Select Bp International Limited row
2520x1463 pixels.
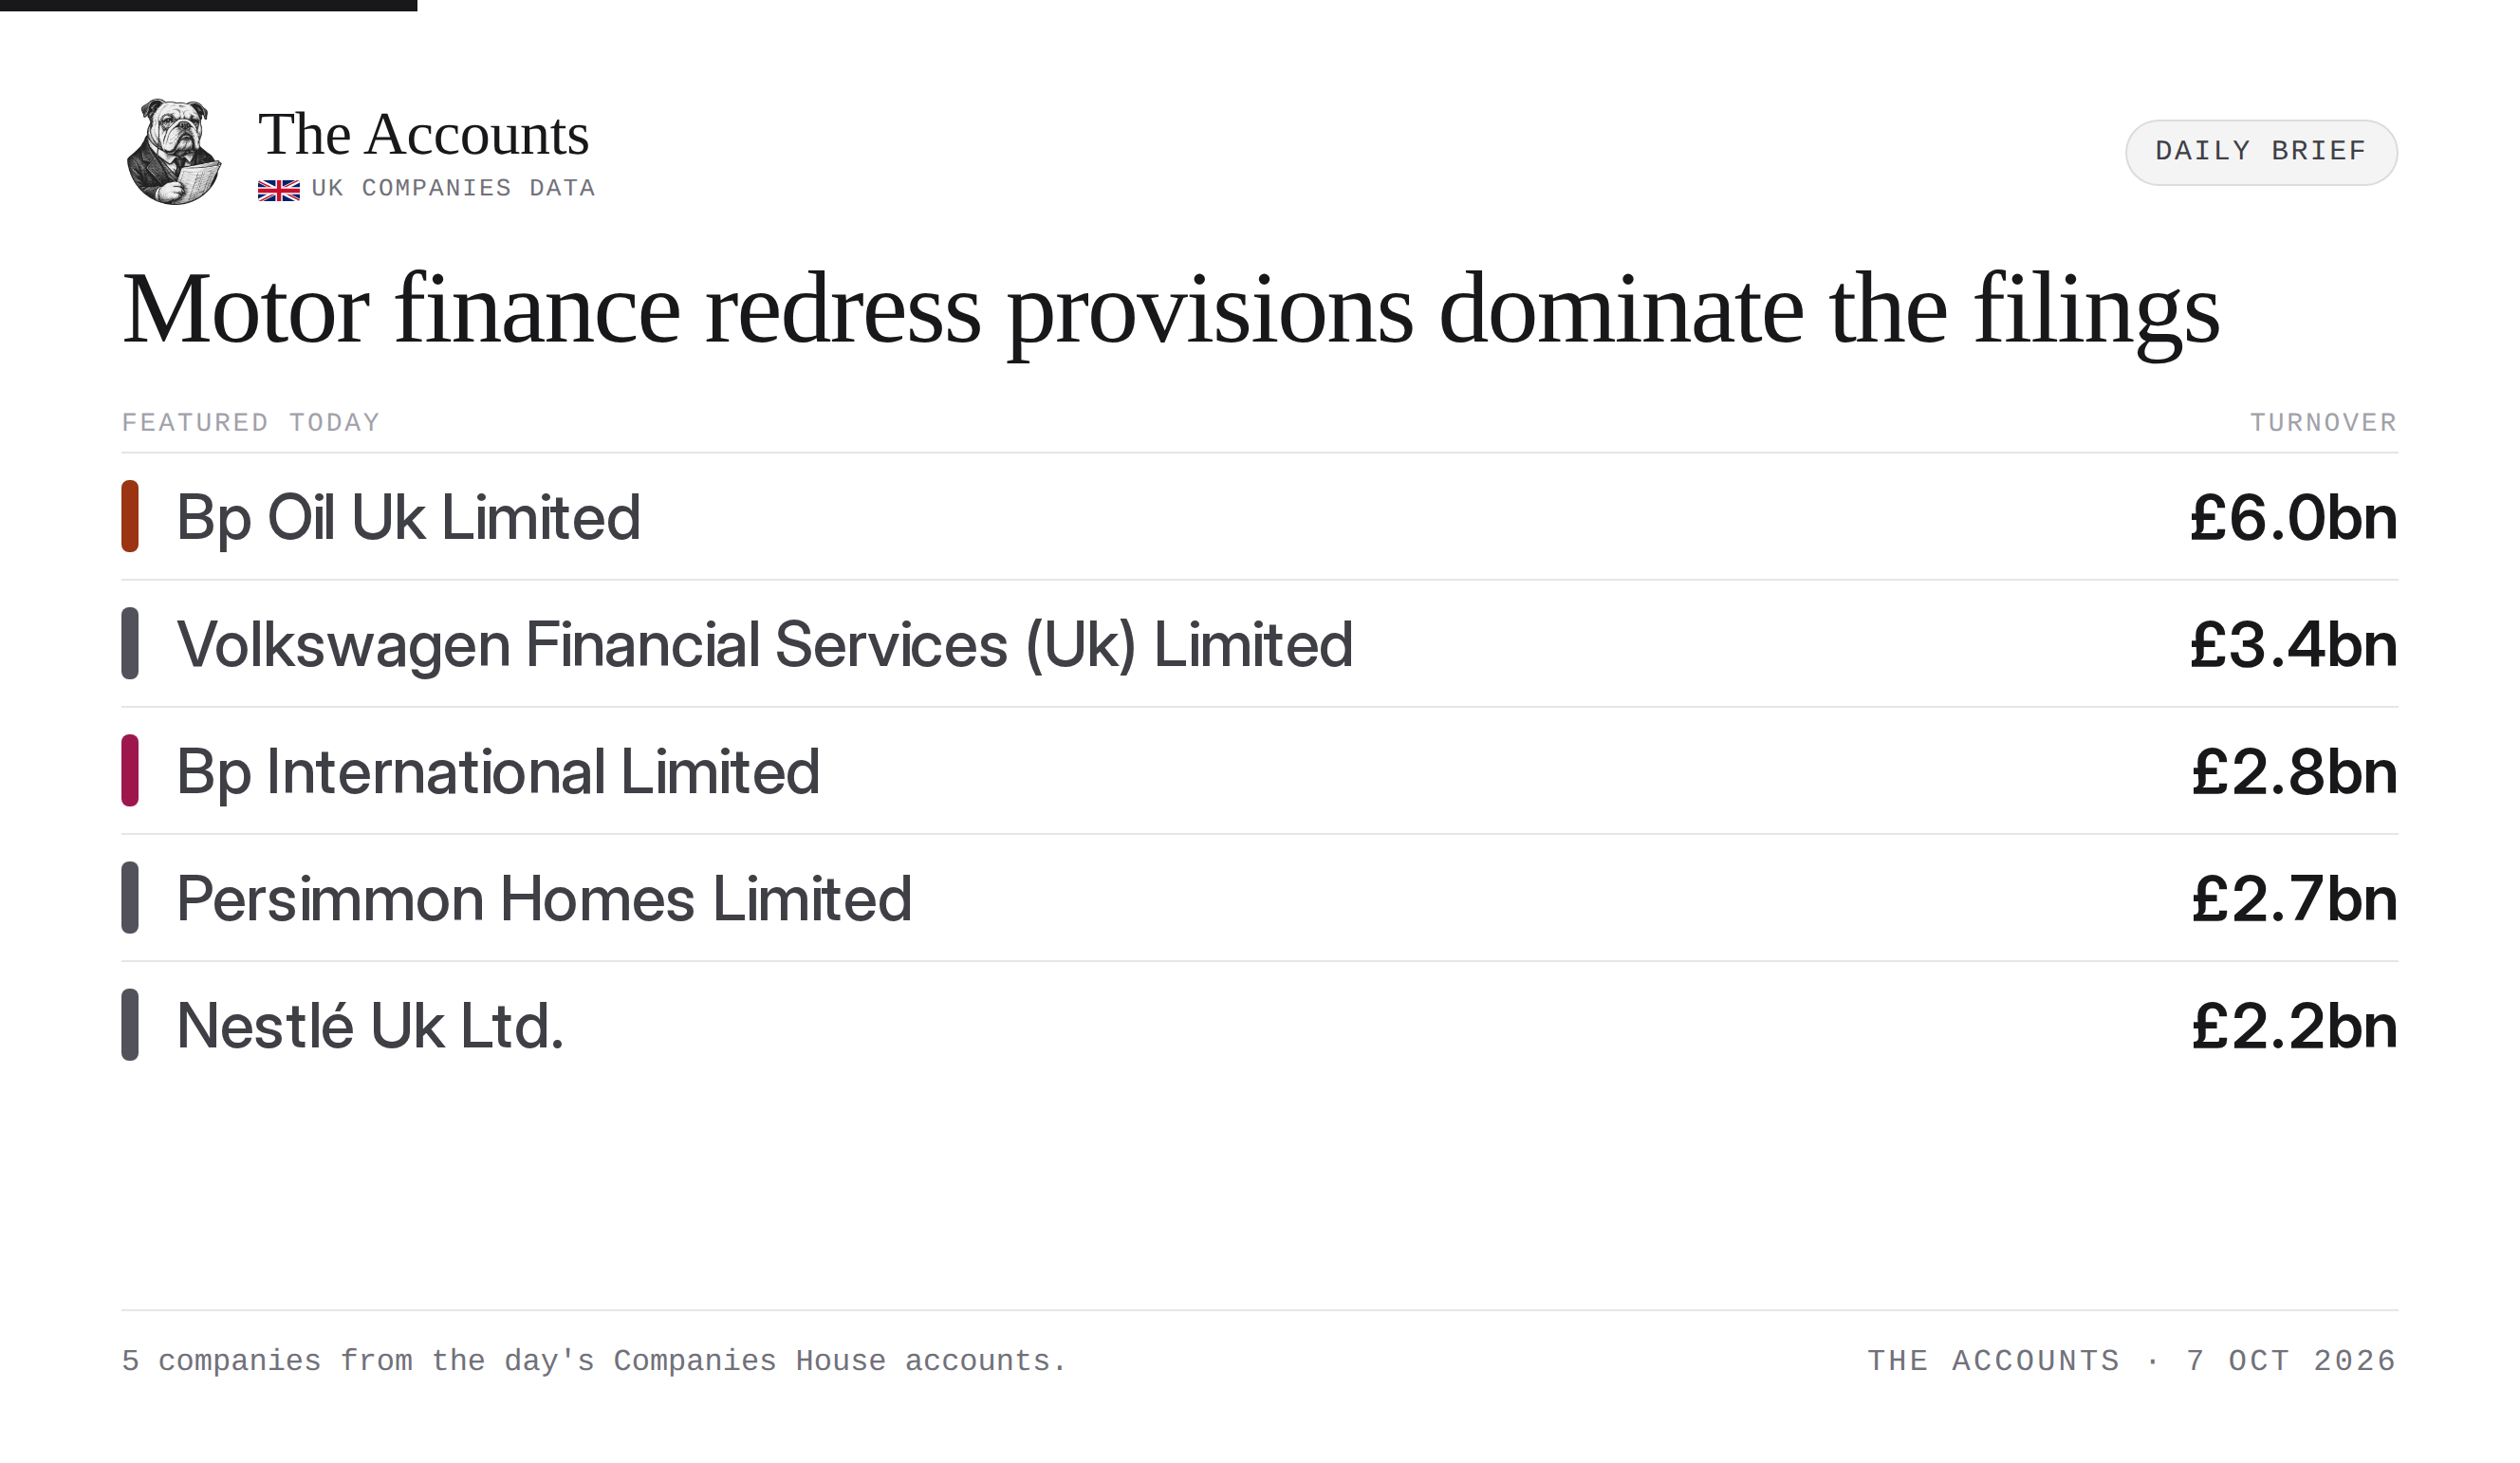tap(1259, 771)
